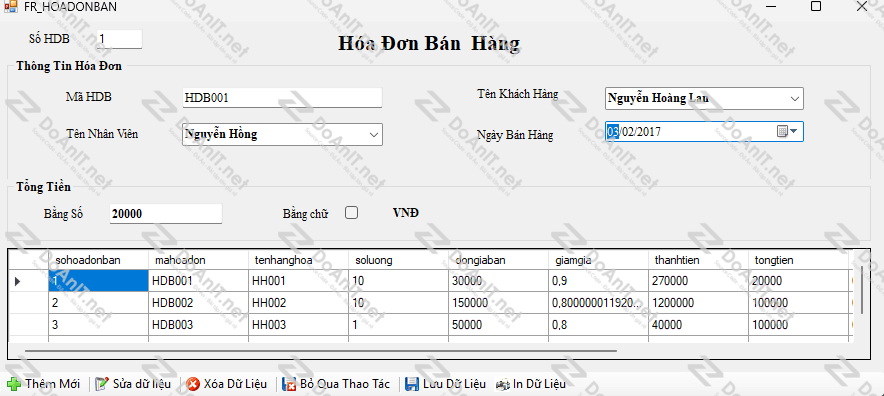Select the soluong cell with value 1
884x396 pixels.
pyautogui.click(x=399, y=325)
